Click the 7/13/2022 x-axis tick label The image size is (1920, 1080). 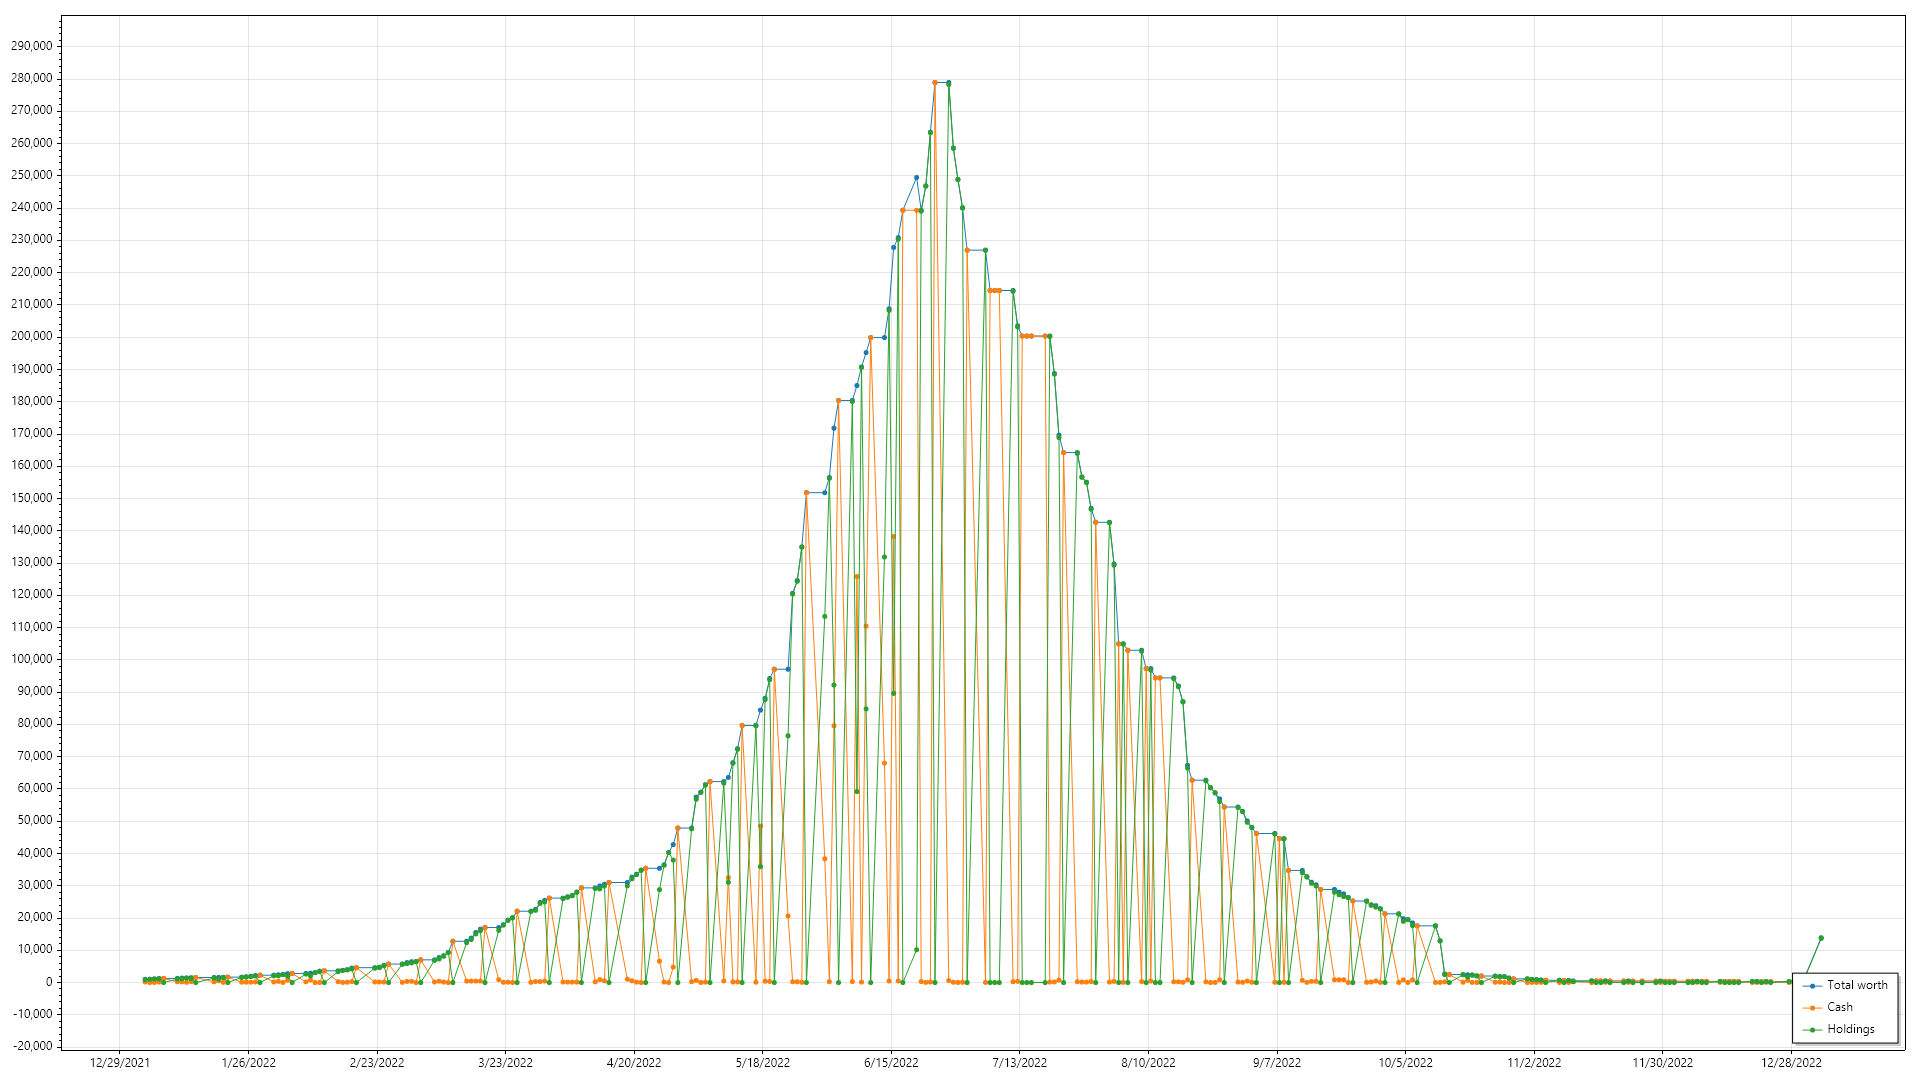(1019, 1063)
